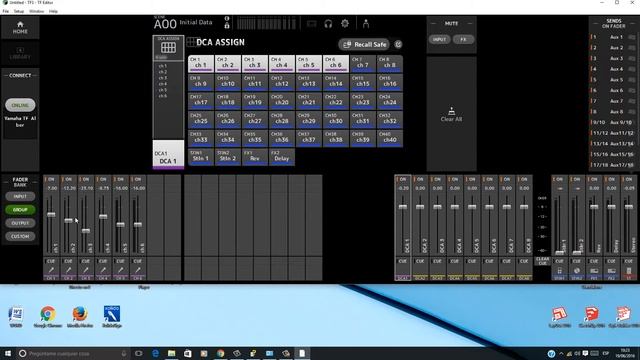640x360 pixels.
Task: Open Google Chrome desktop shortcut
Action: (48, 317)
